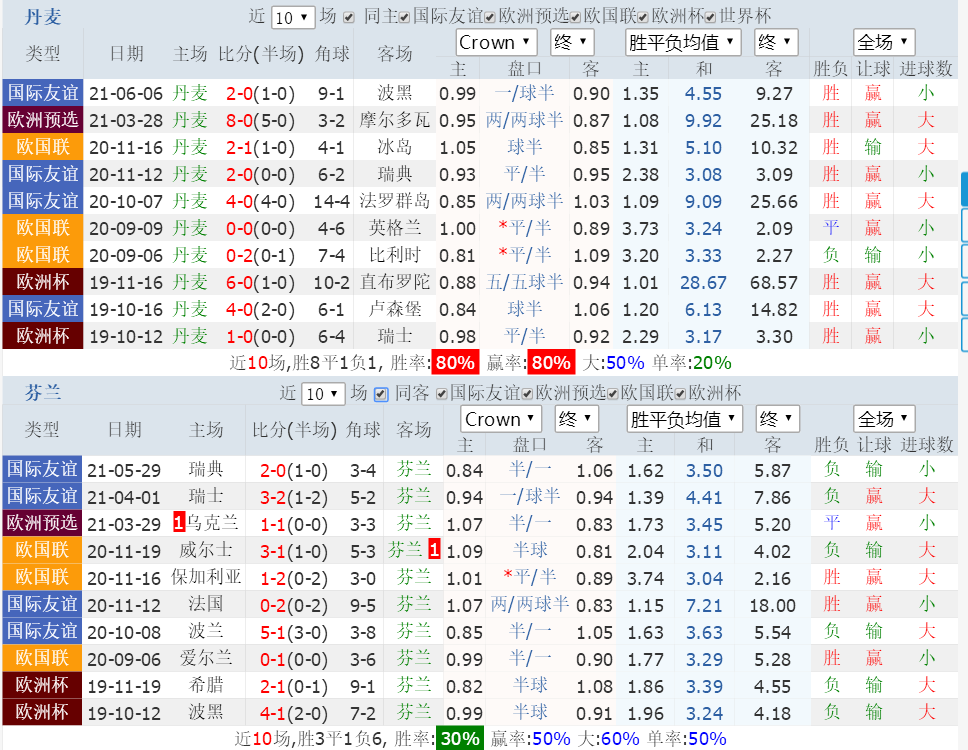Open 胜平负均值 dropdown in Finland section
968x750 pixels.
point(685,419)
